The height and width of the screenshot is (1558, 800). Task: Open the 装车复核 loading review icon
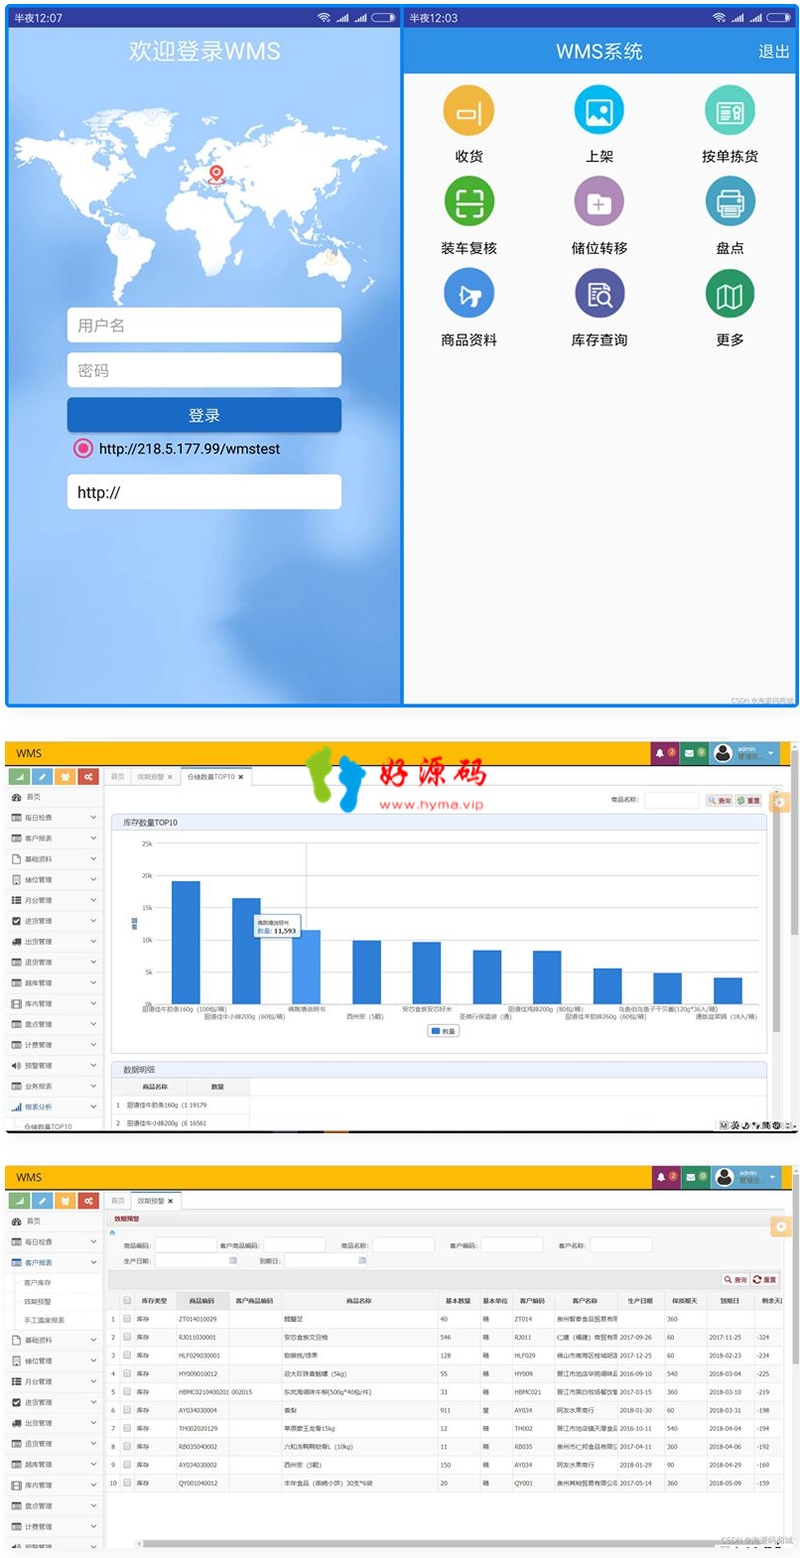(x=468, y=201)
